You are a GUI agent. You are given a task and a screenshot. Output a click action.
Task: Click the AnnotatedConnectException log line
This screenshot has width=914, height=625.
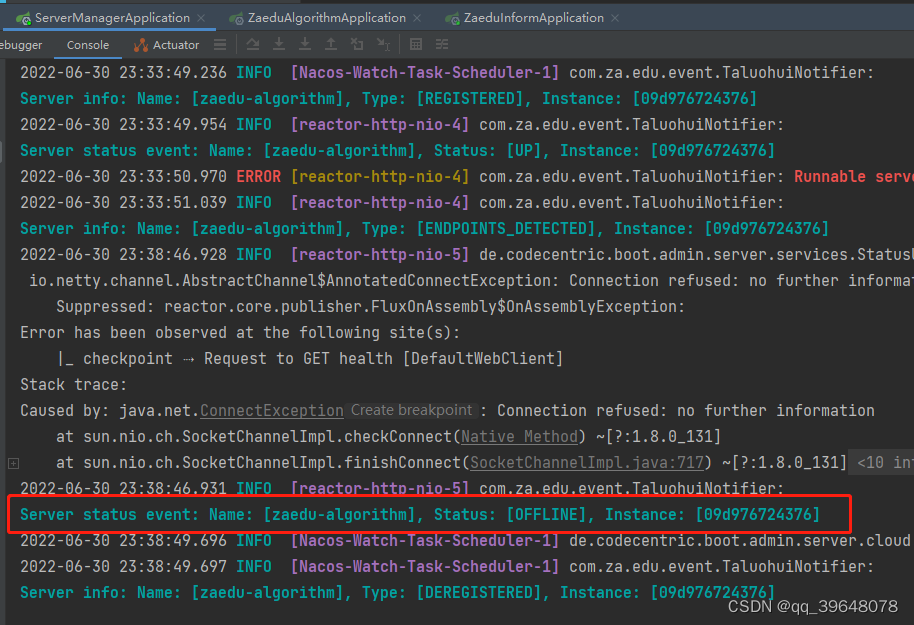point(471,281)
